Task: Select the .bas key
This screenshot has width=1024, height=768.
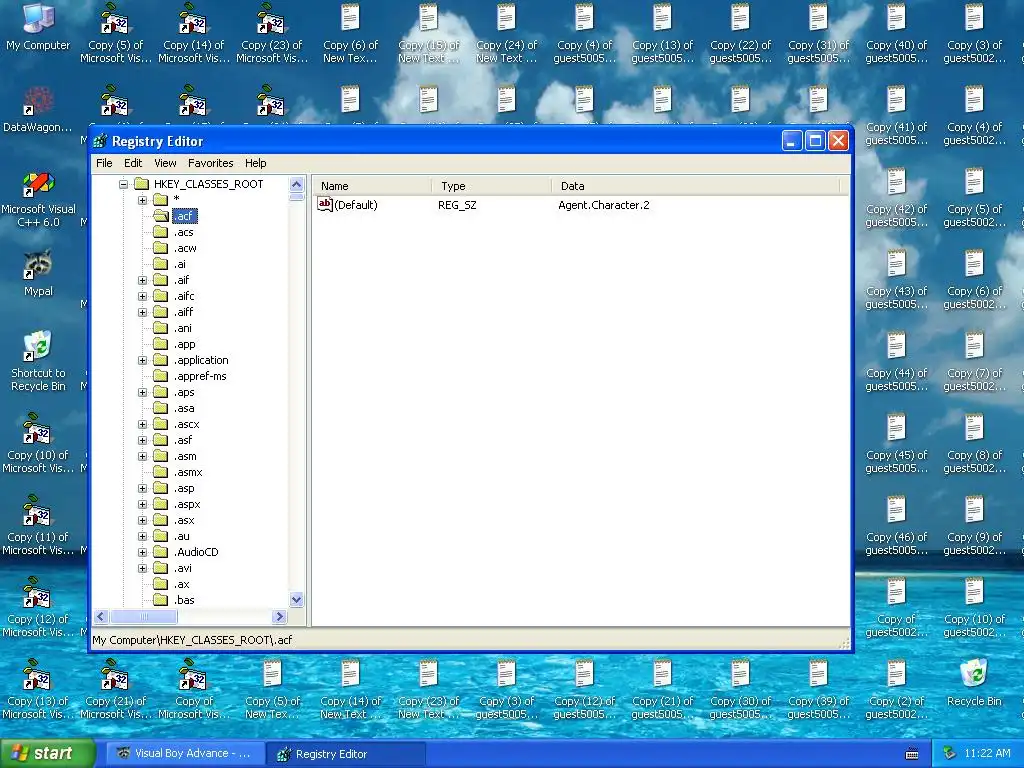Action: pos(184,600)
